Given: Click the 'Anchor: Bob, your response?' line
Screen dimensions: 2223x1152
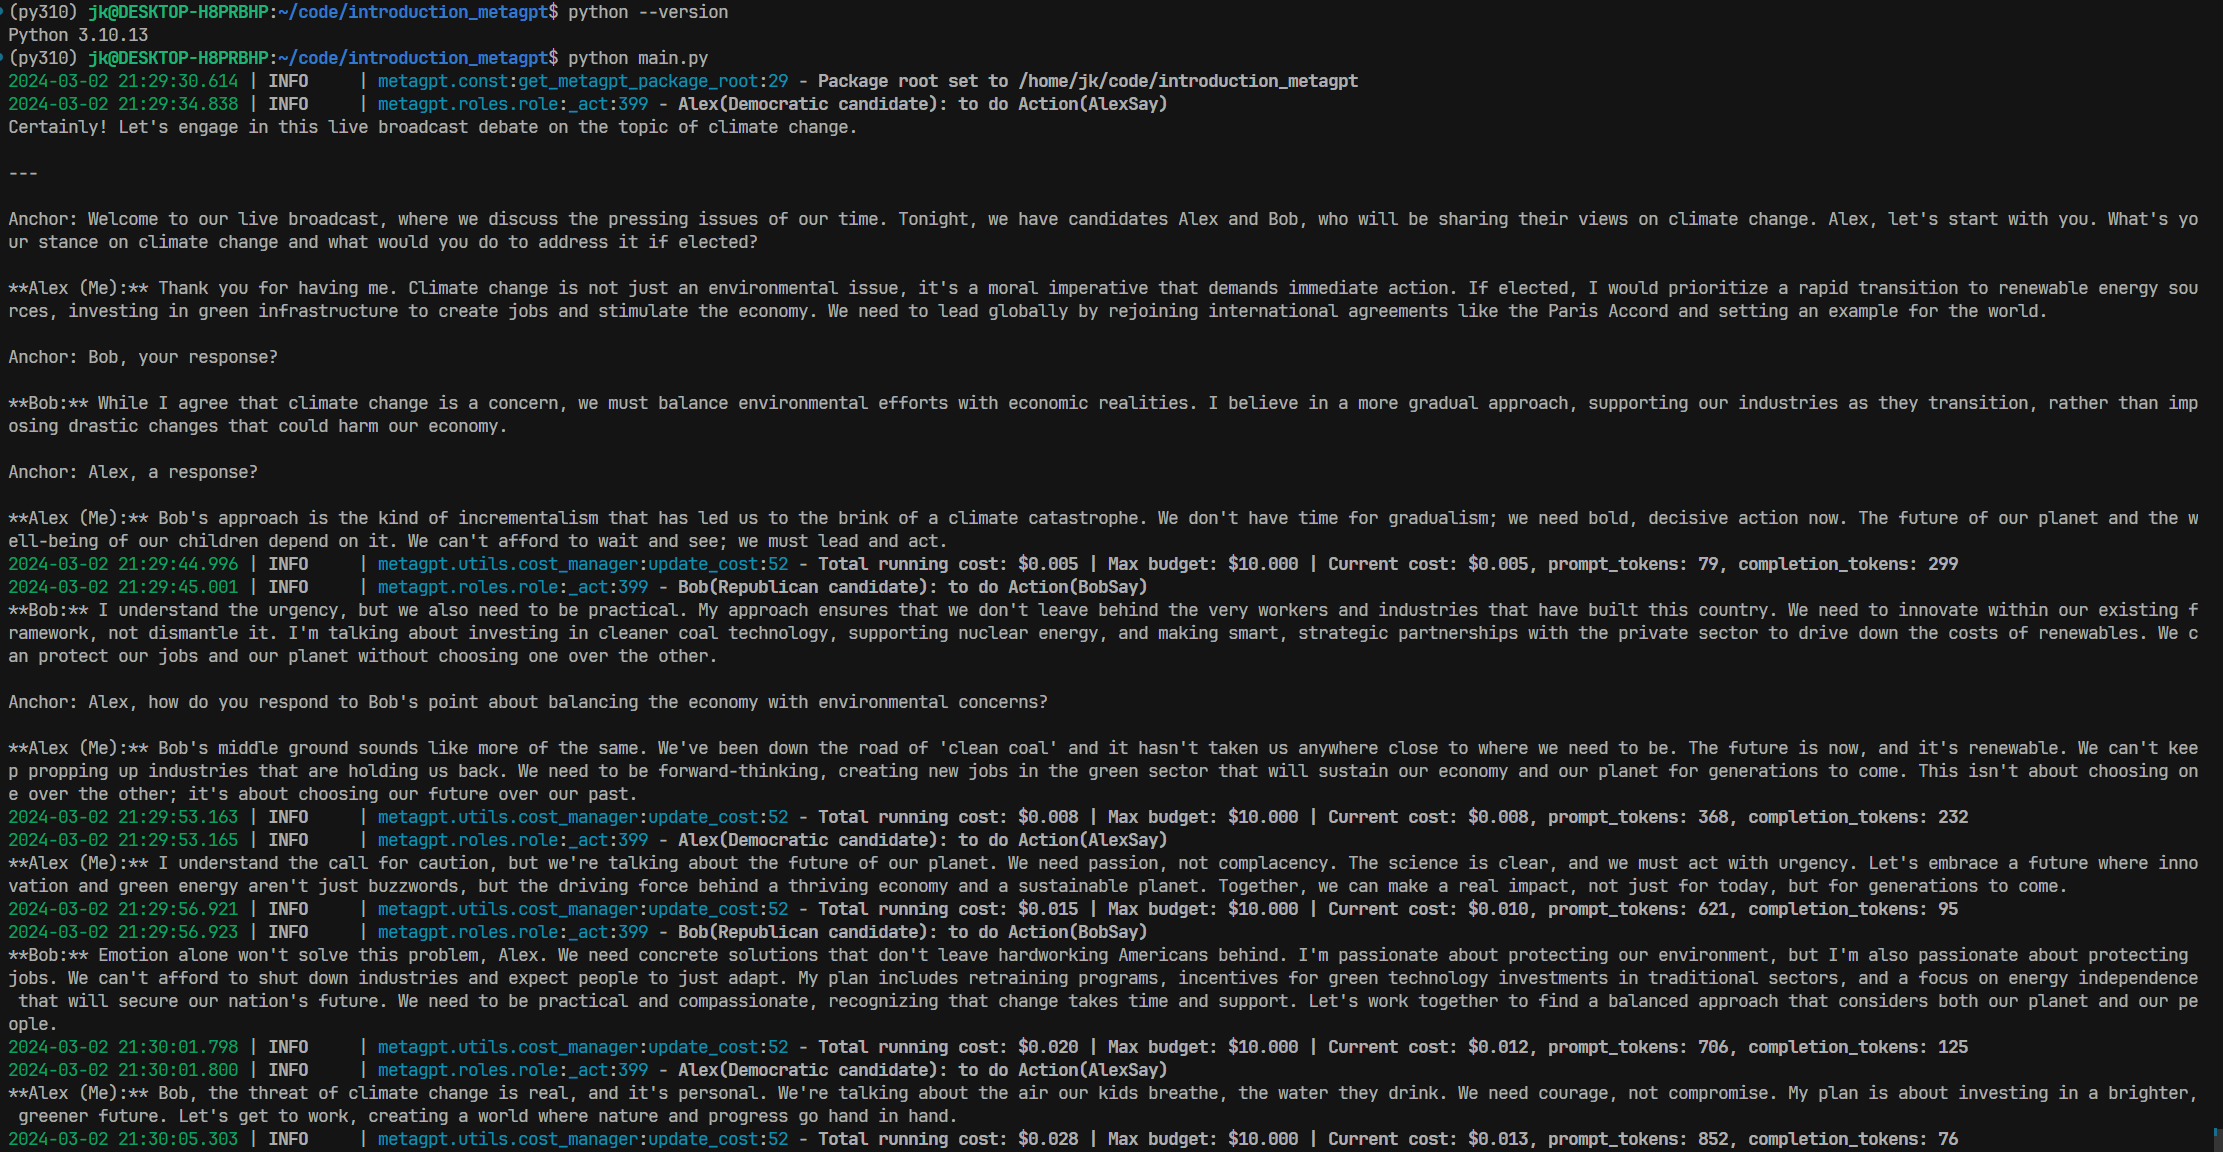Looking at the screenshot, I should (143, 357).
